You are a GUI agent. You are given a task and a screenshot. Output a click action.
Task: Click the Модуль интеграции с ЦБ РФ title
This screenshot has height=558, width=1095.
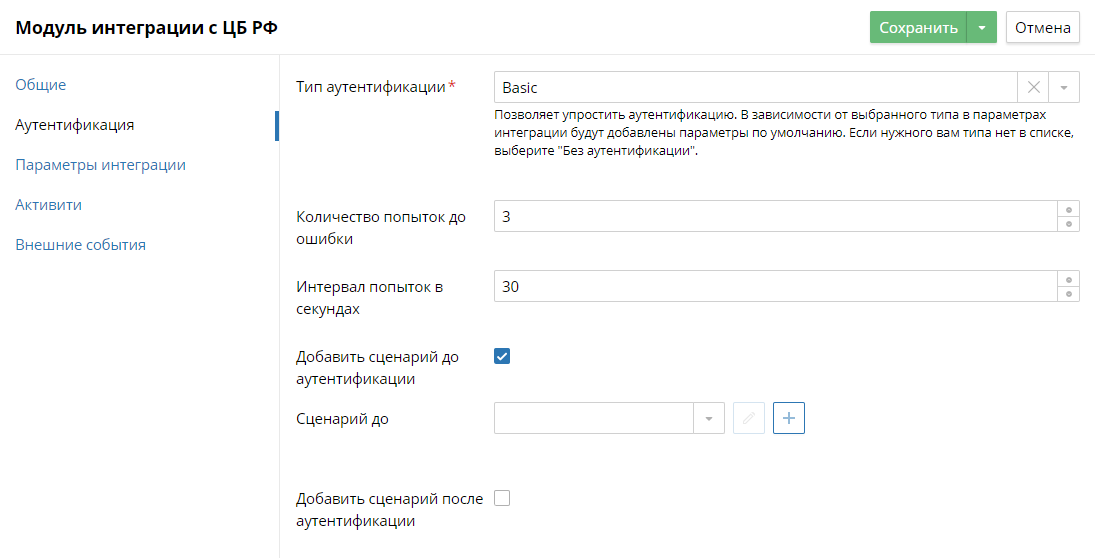147,28
